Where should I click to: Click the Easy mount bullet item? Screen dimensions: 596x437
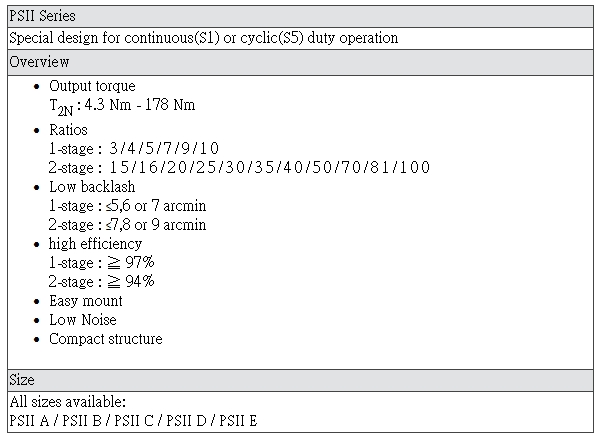[x=86, y=301]
